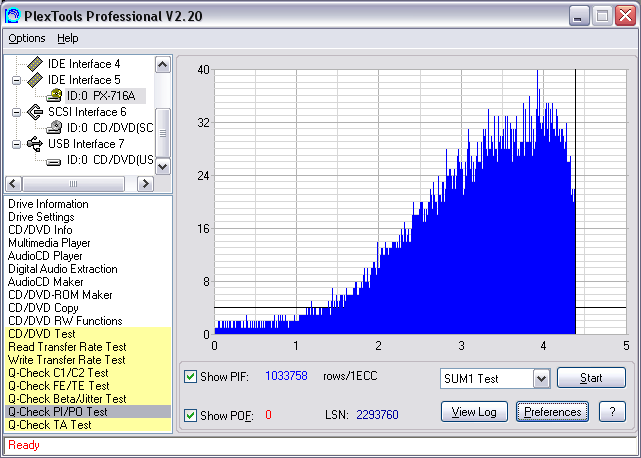The image size is (641, 458).
Task: Toggle the Show POF checkbox
Action: pyautogui.click(x=190, y=415)
